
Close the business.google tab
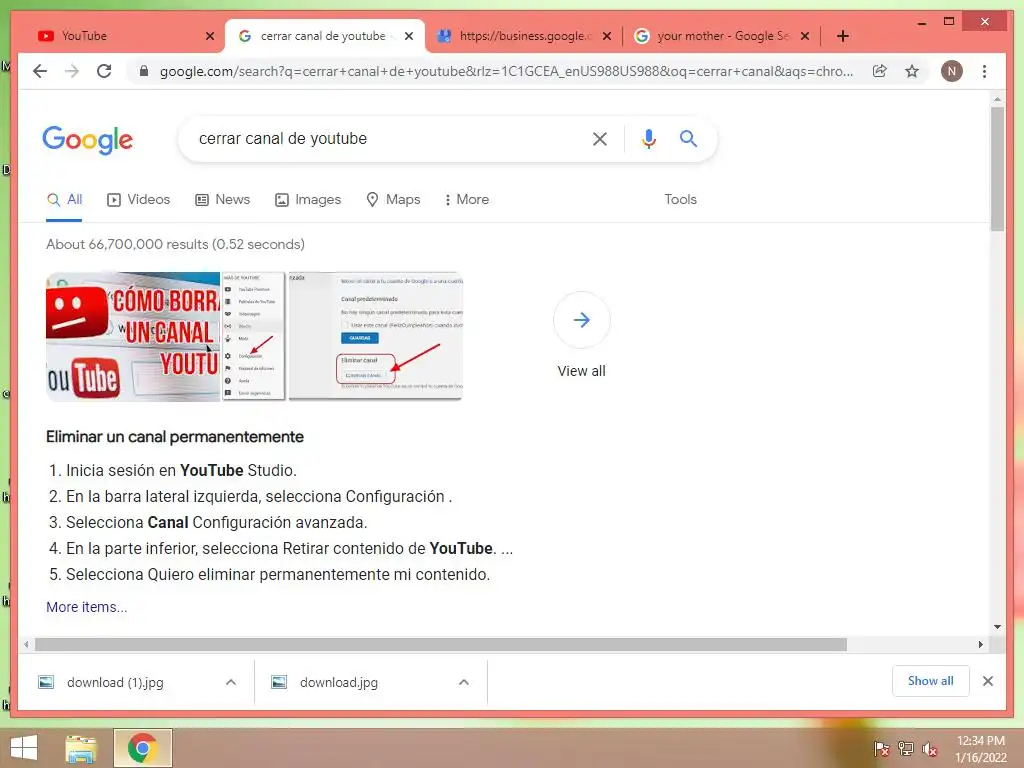point(607,36)
